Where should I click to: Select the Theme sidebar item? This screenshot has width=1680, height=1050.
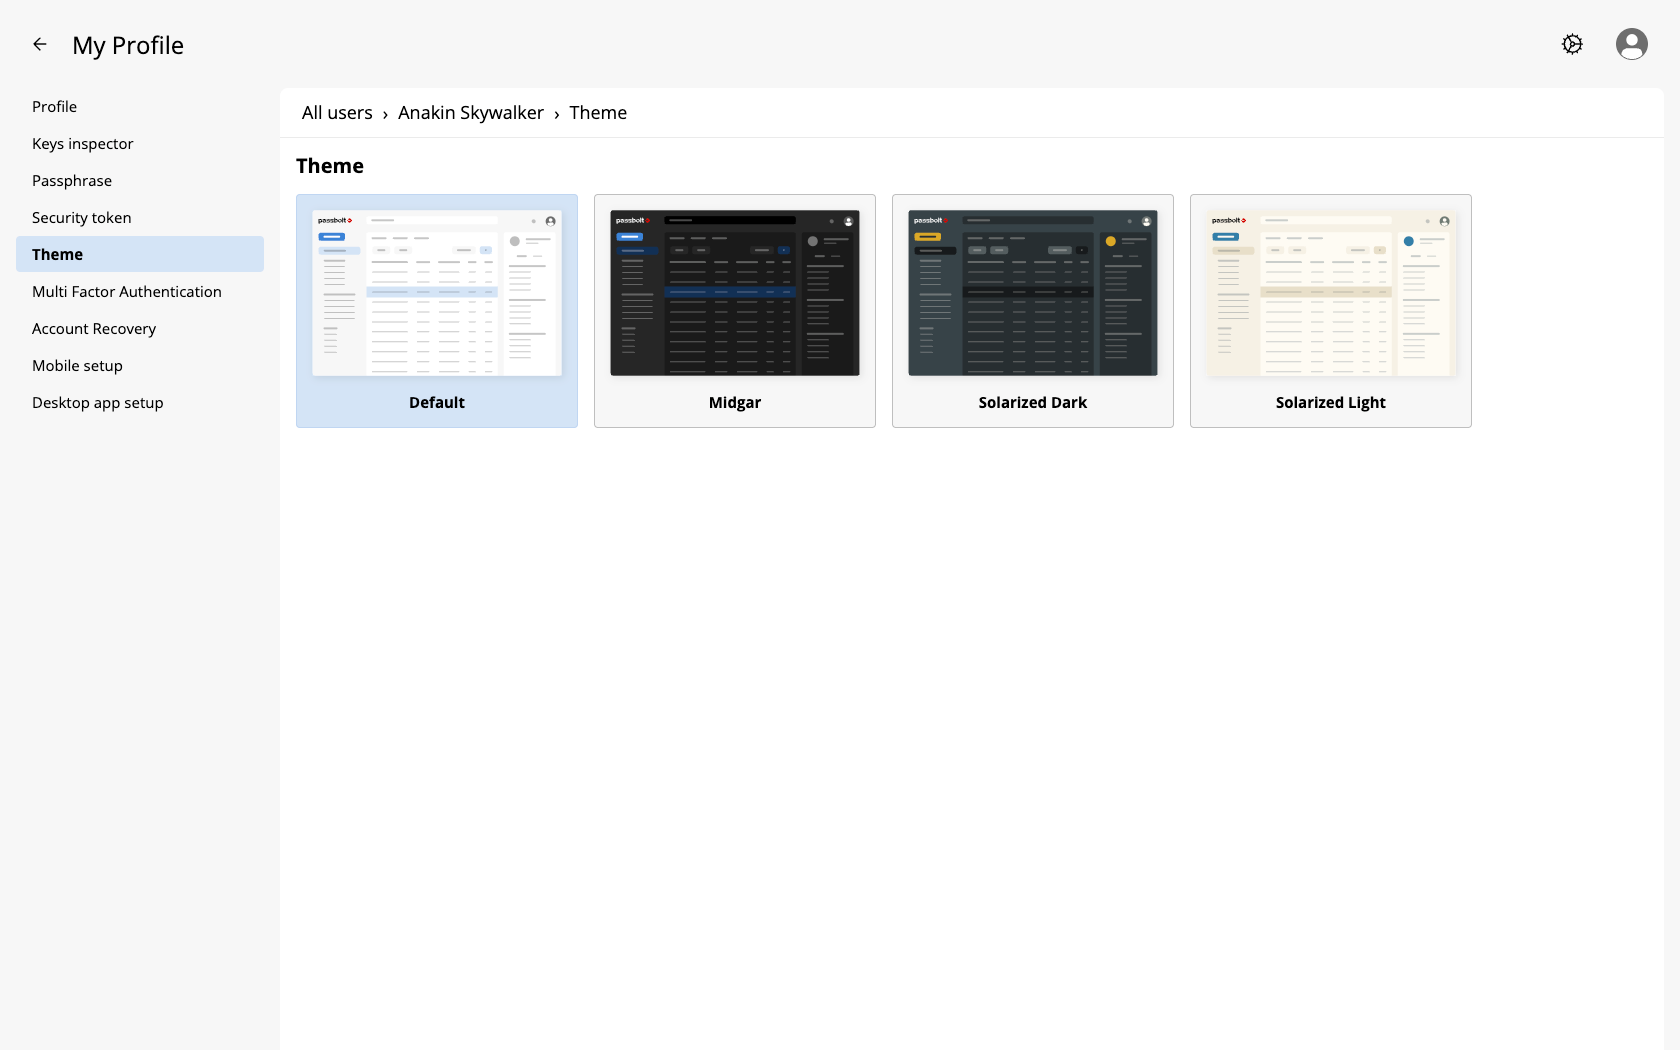tap(140, 254)
